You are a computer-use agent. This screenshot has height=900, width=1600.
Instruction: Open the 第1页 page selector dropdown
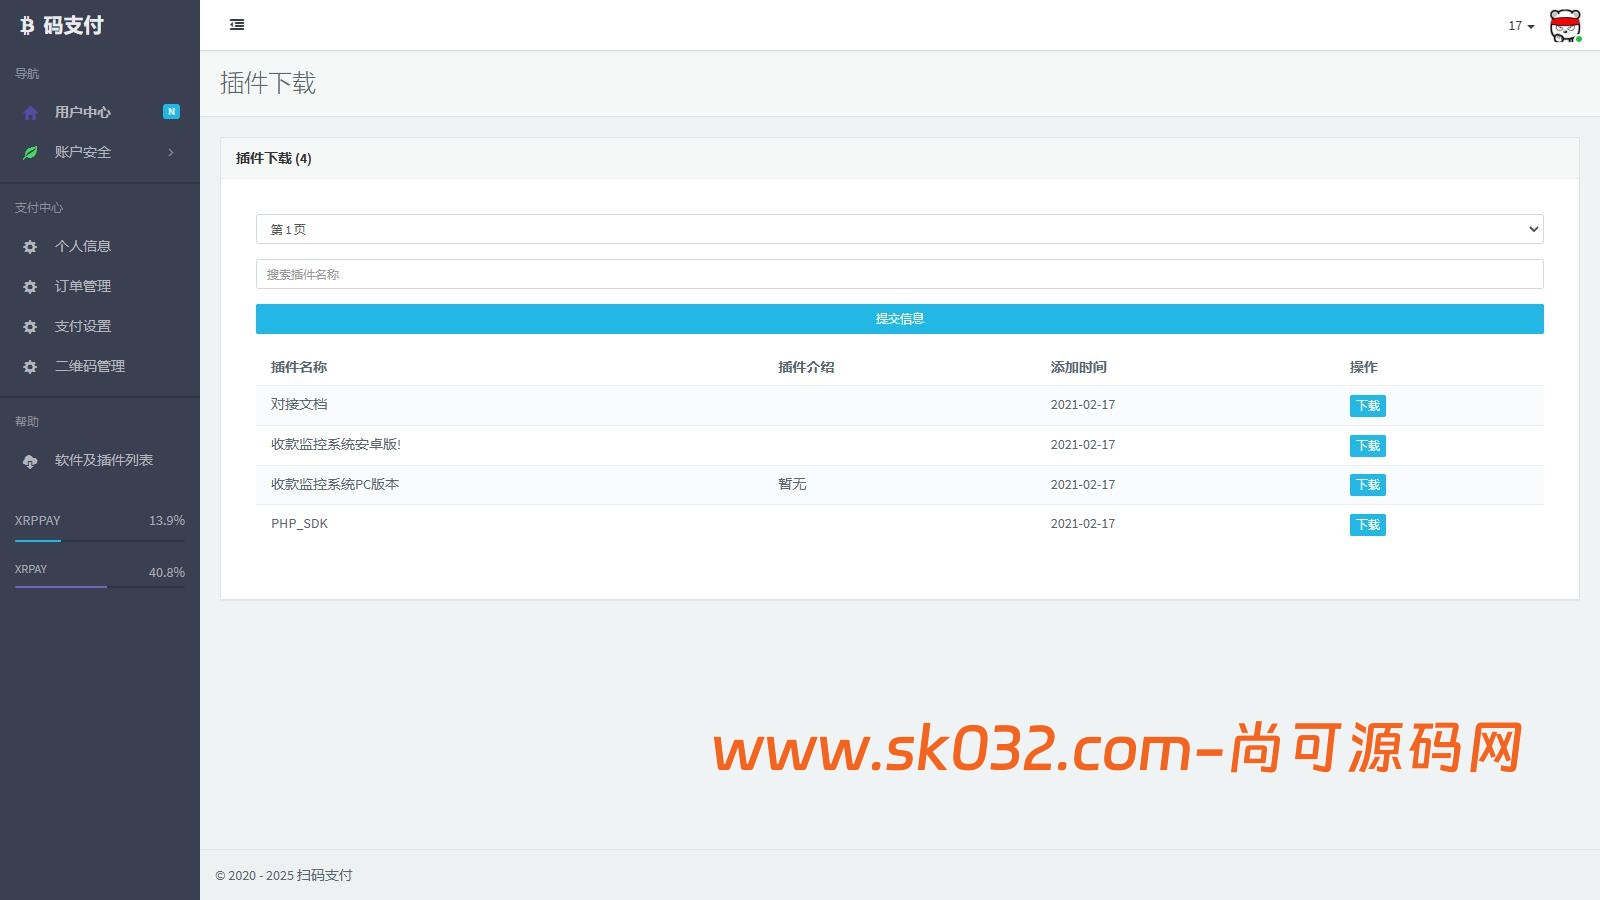tap(899, 229)
